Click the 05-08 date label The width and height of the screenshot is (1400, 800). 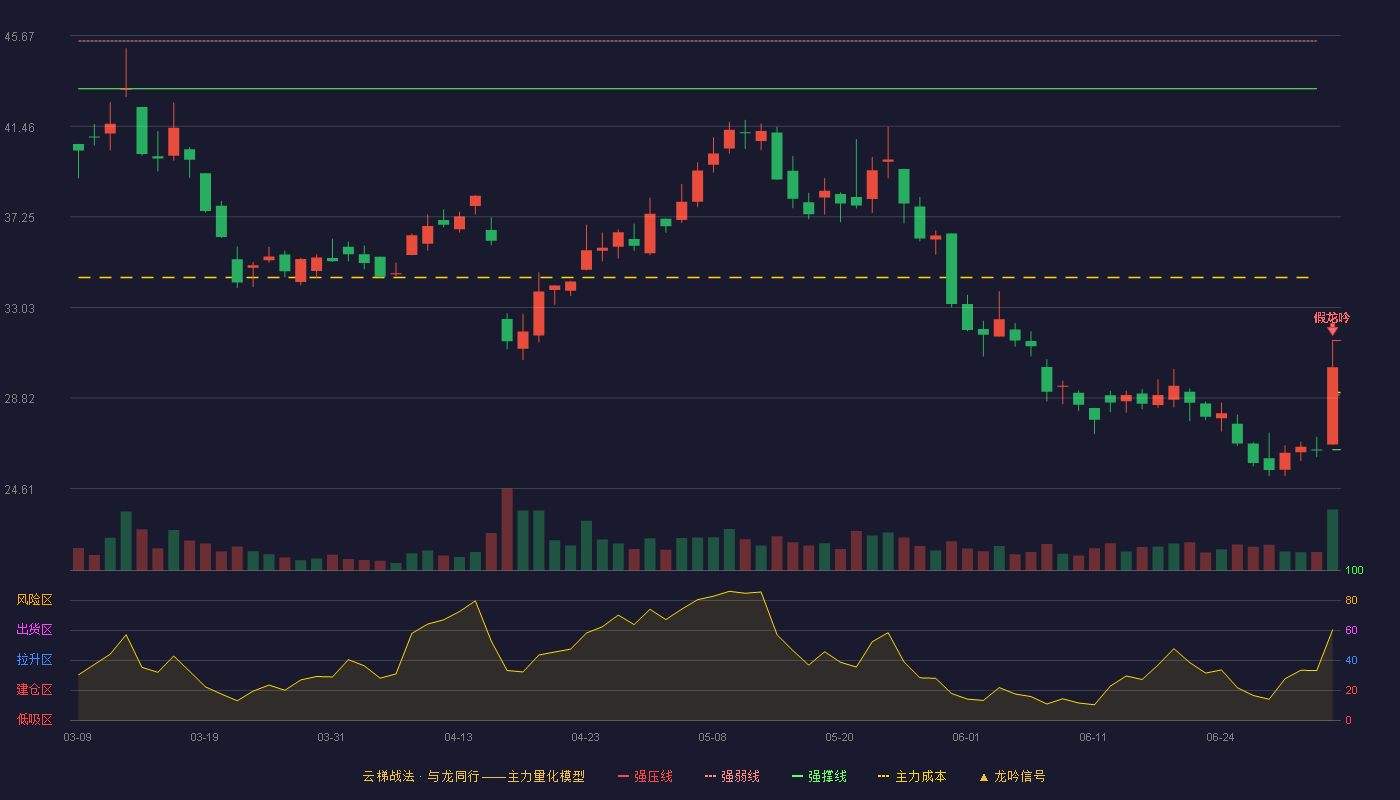(x=713, y=737)
